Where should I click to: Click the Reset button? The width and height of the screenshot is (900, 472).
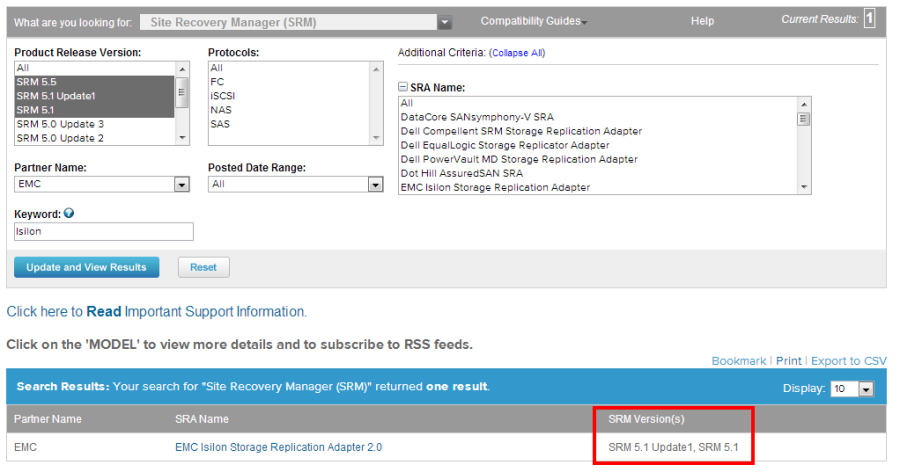203,267
